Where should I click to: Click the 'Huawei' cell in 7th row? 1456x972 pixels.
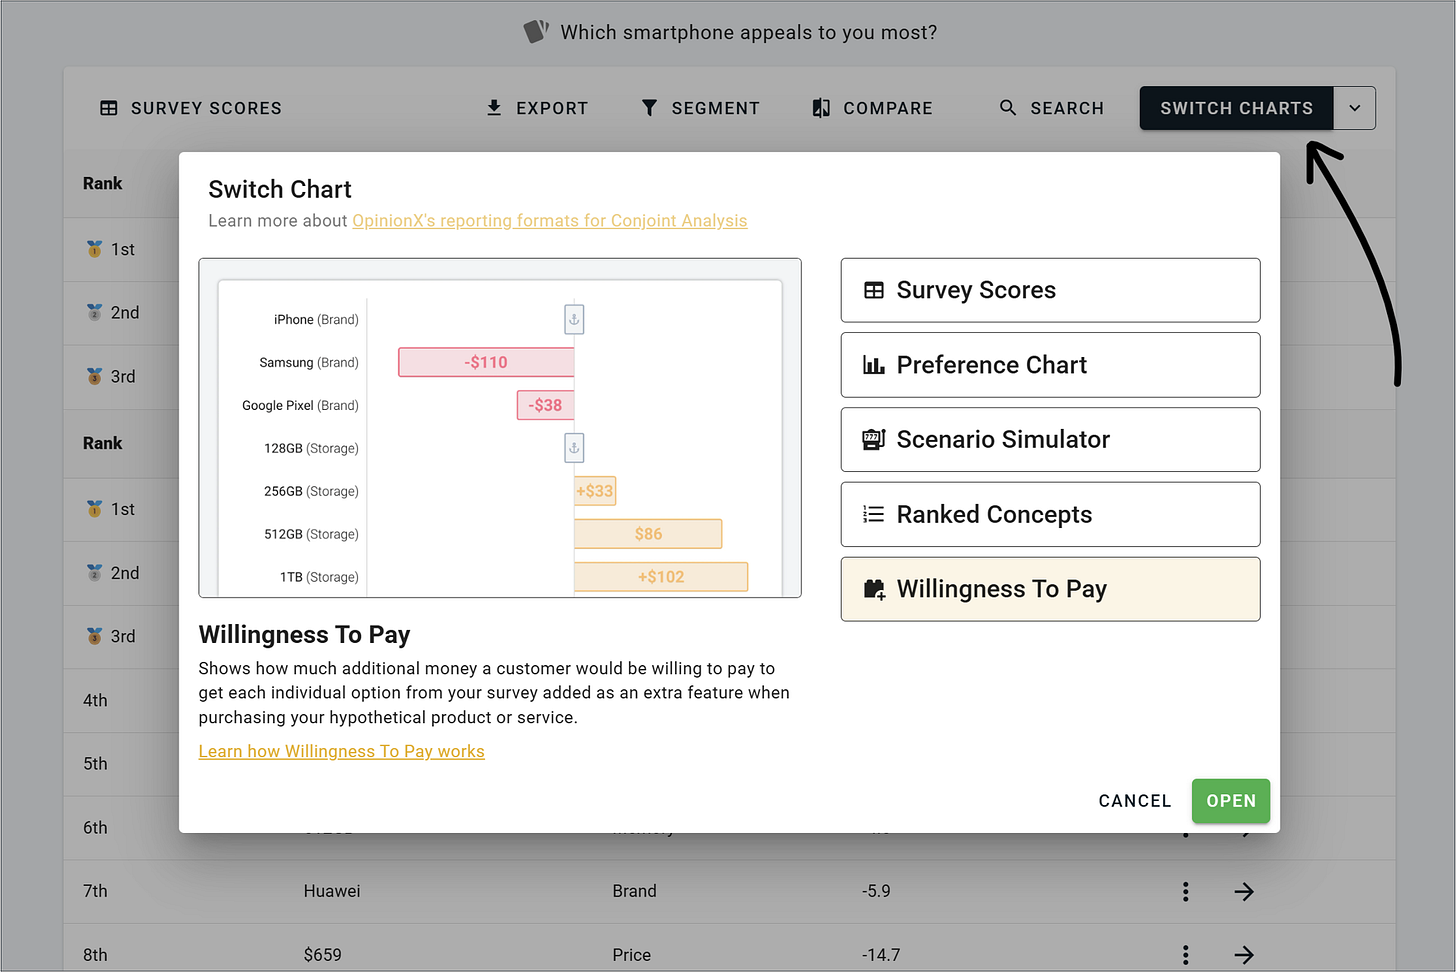332,891
